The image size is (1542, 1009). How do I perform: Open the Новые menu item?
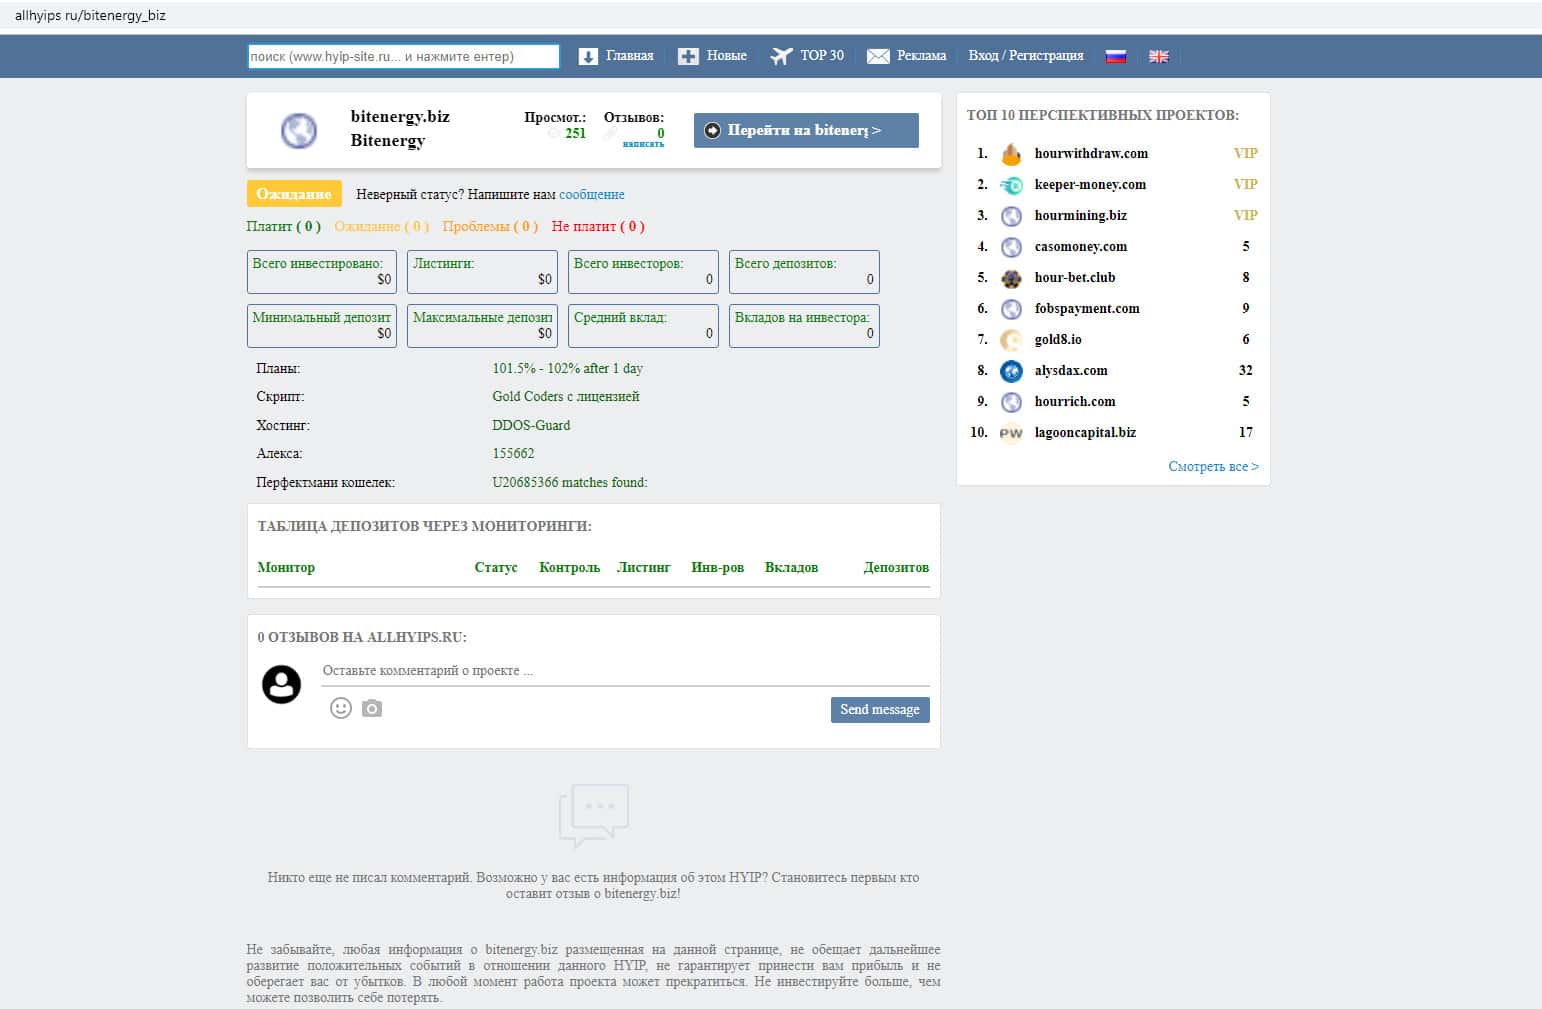pyautogui.click(x=713, y=56)
